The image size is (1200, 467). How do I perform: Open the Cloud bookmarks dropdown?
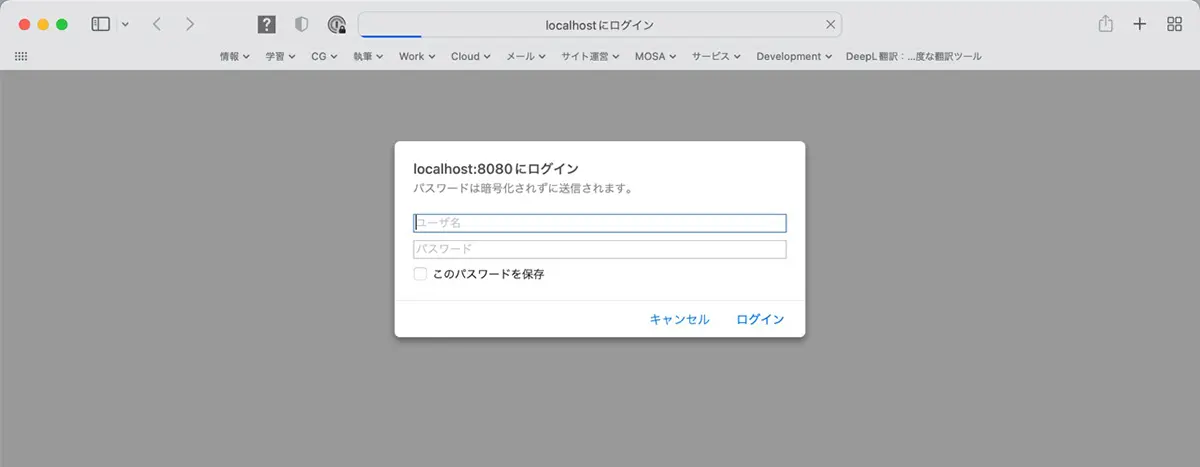pos(470,57)
